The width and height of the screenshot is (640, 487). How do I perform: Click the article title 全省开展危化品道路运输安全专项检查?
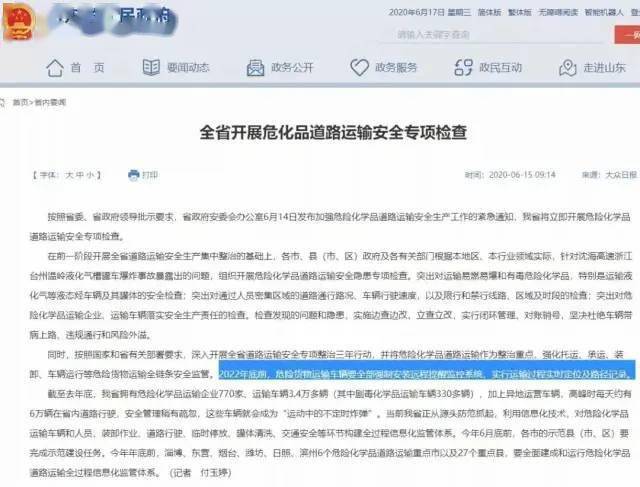[x=333, y=133]
